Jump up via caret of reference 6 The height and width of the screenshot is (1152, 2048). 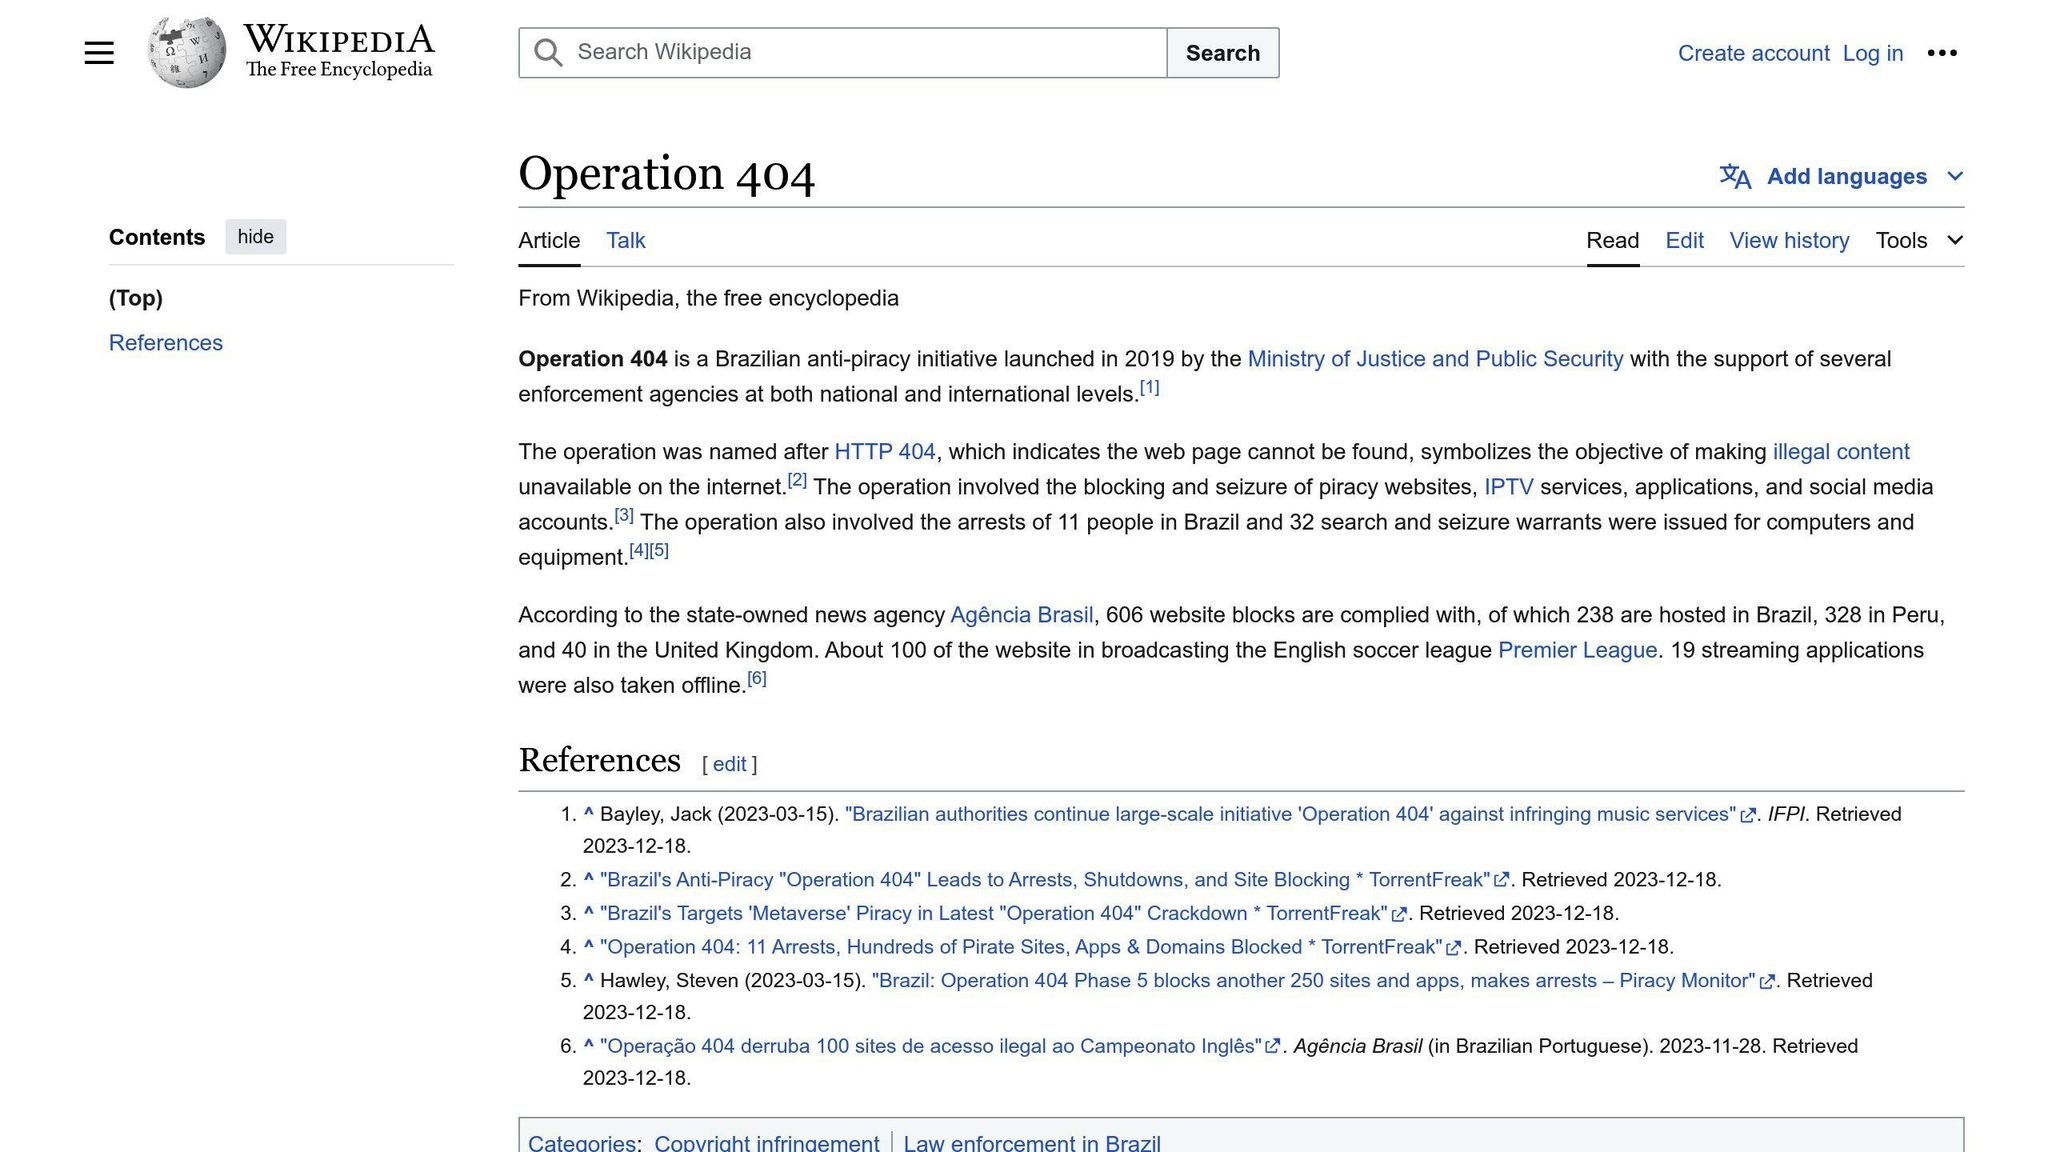pos(589,1045)
